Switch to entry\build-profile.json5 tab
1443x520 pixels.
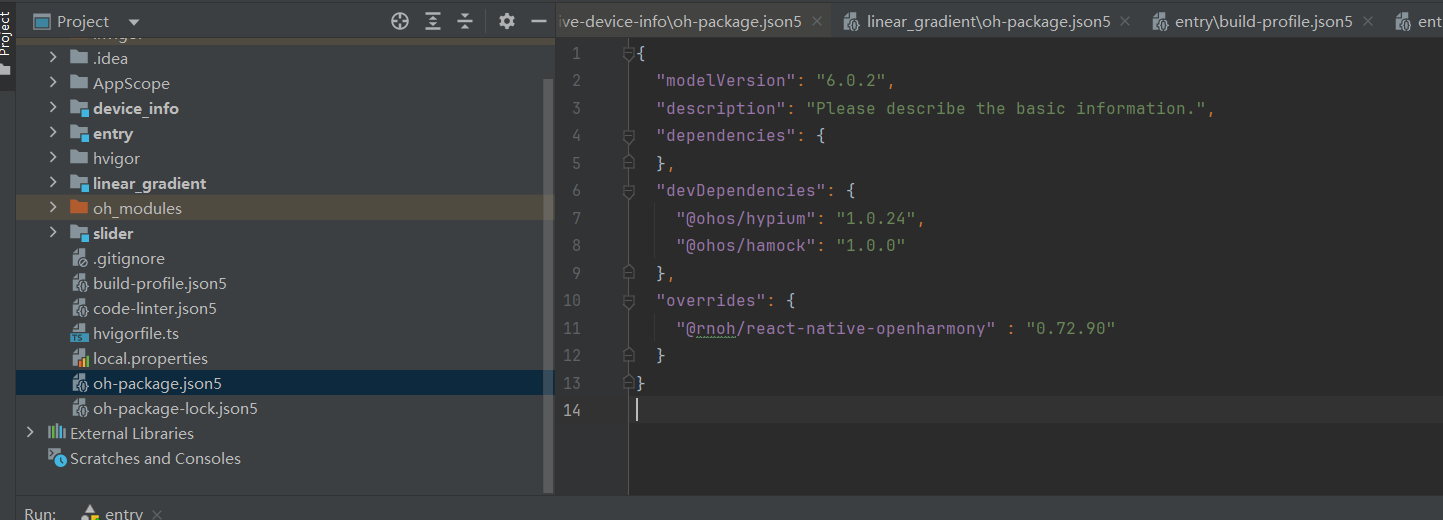click(1264, 21)
